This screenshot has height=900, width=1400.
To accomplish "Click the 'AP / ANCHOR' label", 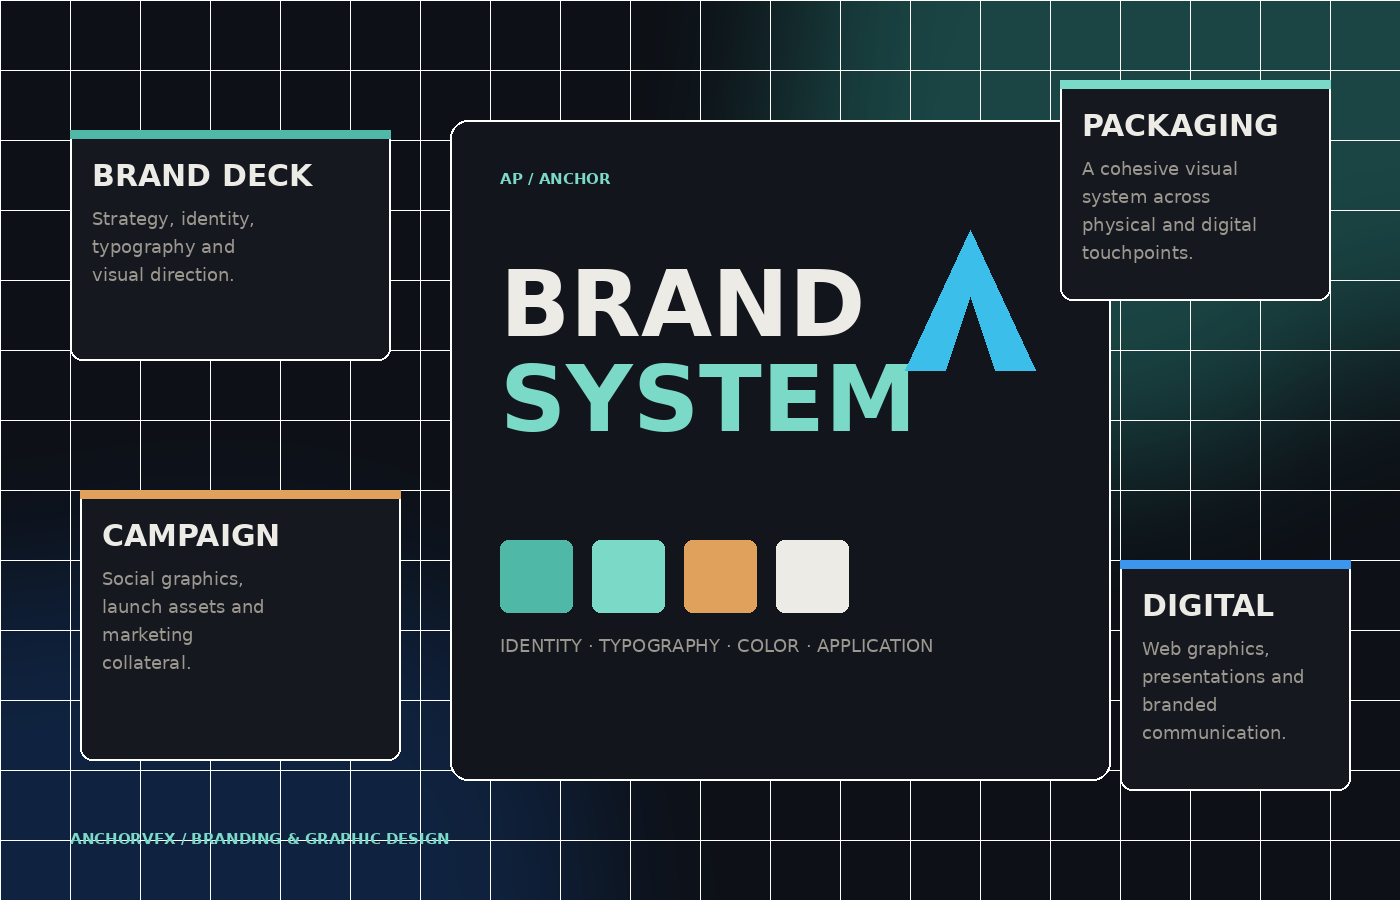I will [555, 179].
